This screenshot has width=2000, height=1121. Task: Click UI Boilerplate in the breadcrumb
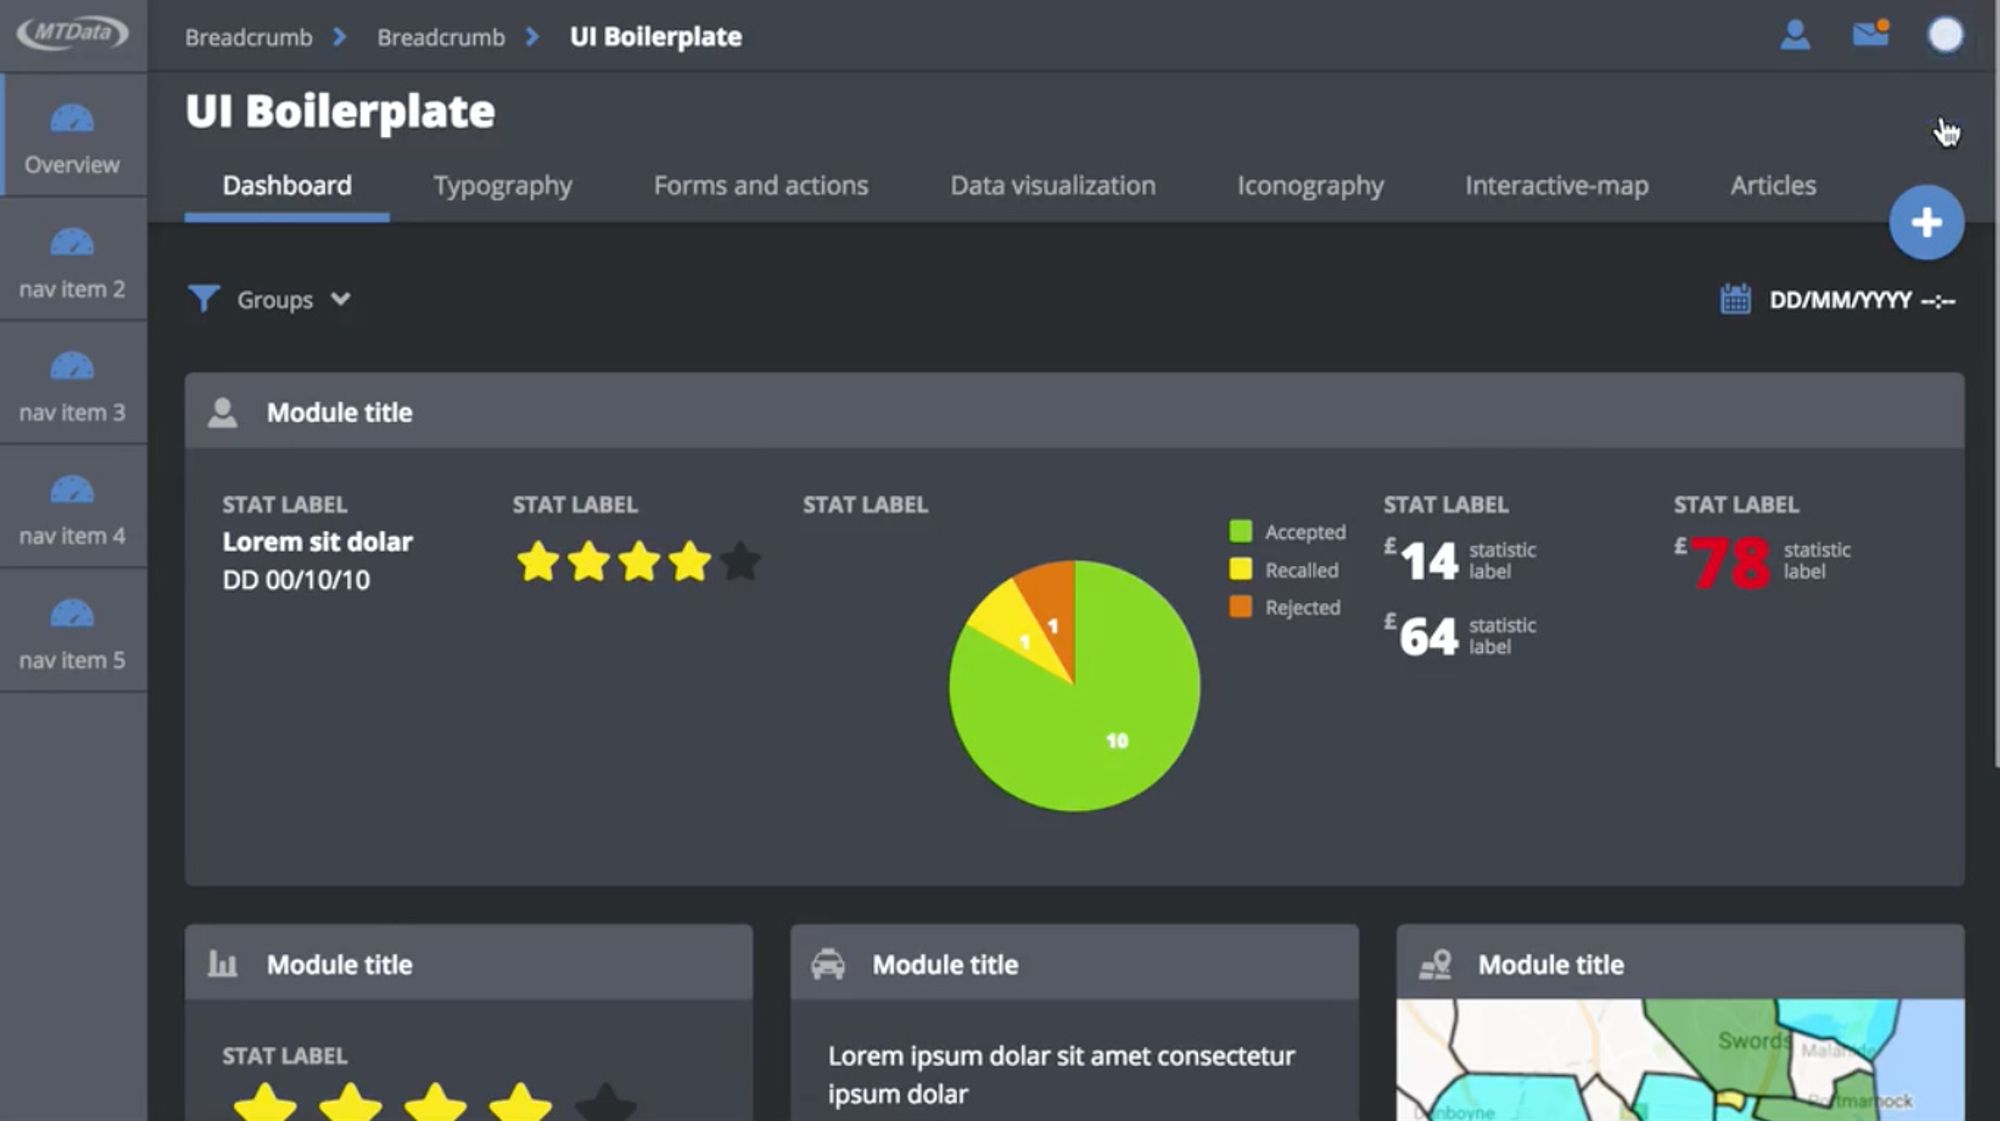[x=656, y=37]
